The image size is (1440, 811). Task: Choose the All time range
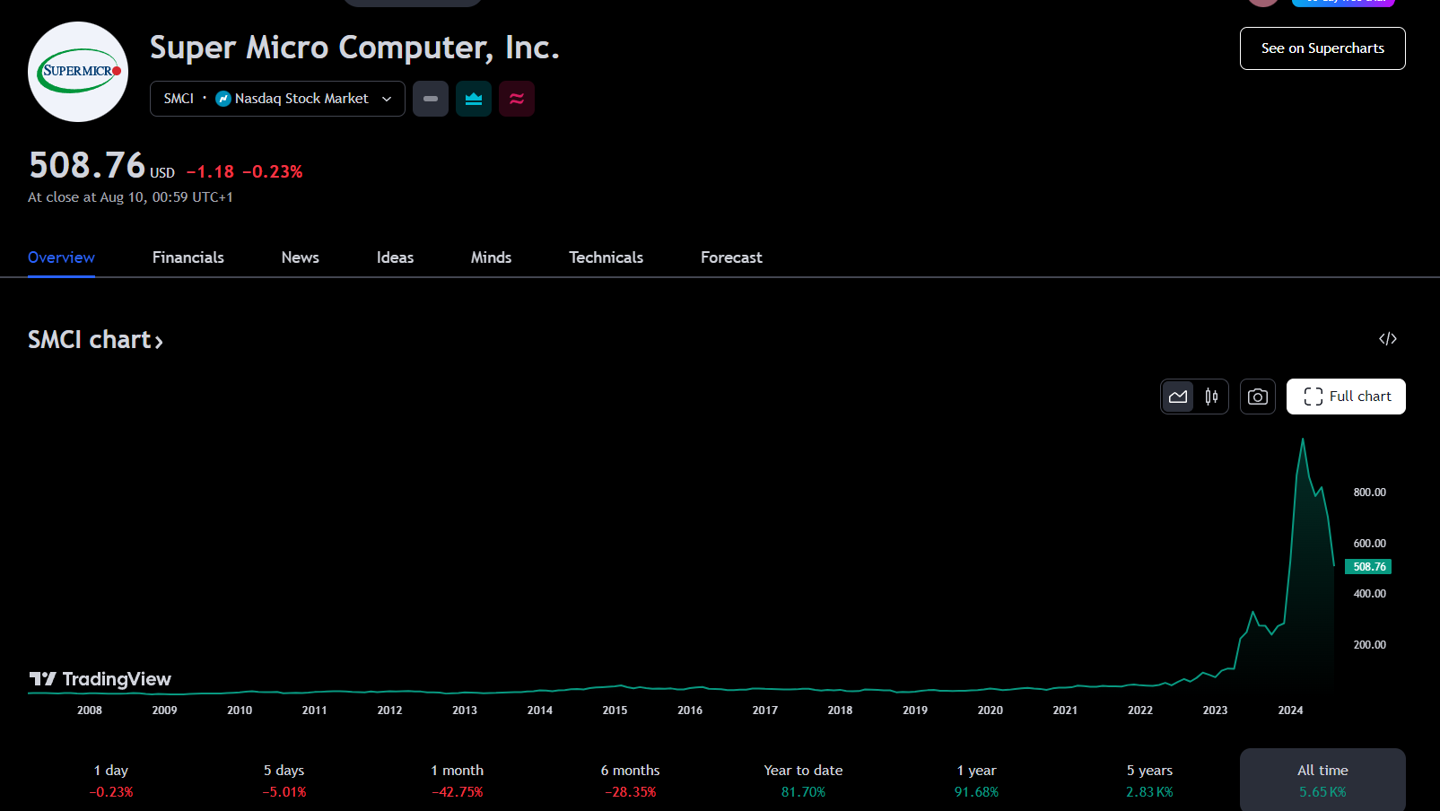coord(1322,780)
